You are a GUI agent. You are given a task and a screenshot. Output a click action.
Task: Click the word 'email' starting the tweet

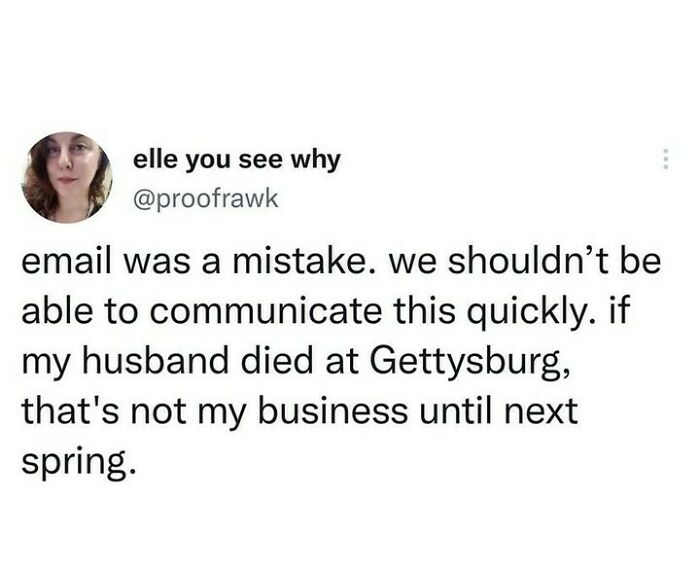pyautogui.click(x=66, y=261)
